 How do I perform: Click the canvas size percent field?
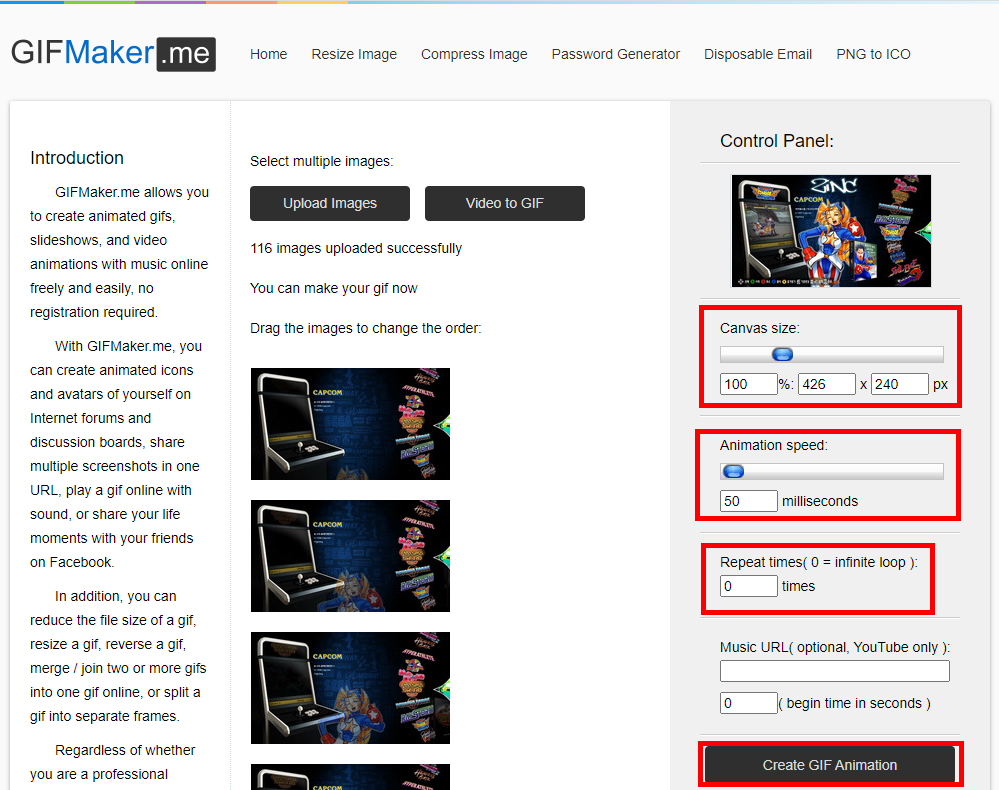749,384
